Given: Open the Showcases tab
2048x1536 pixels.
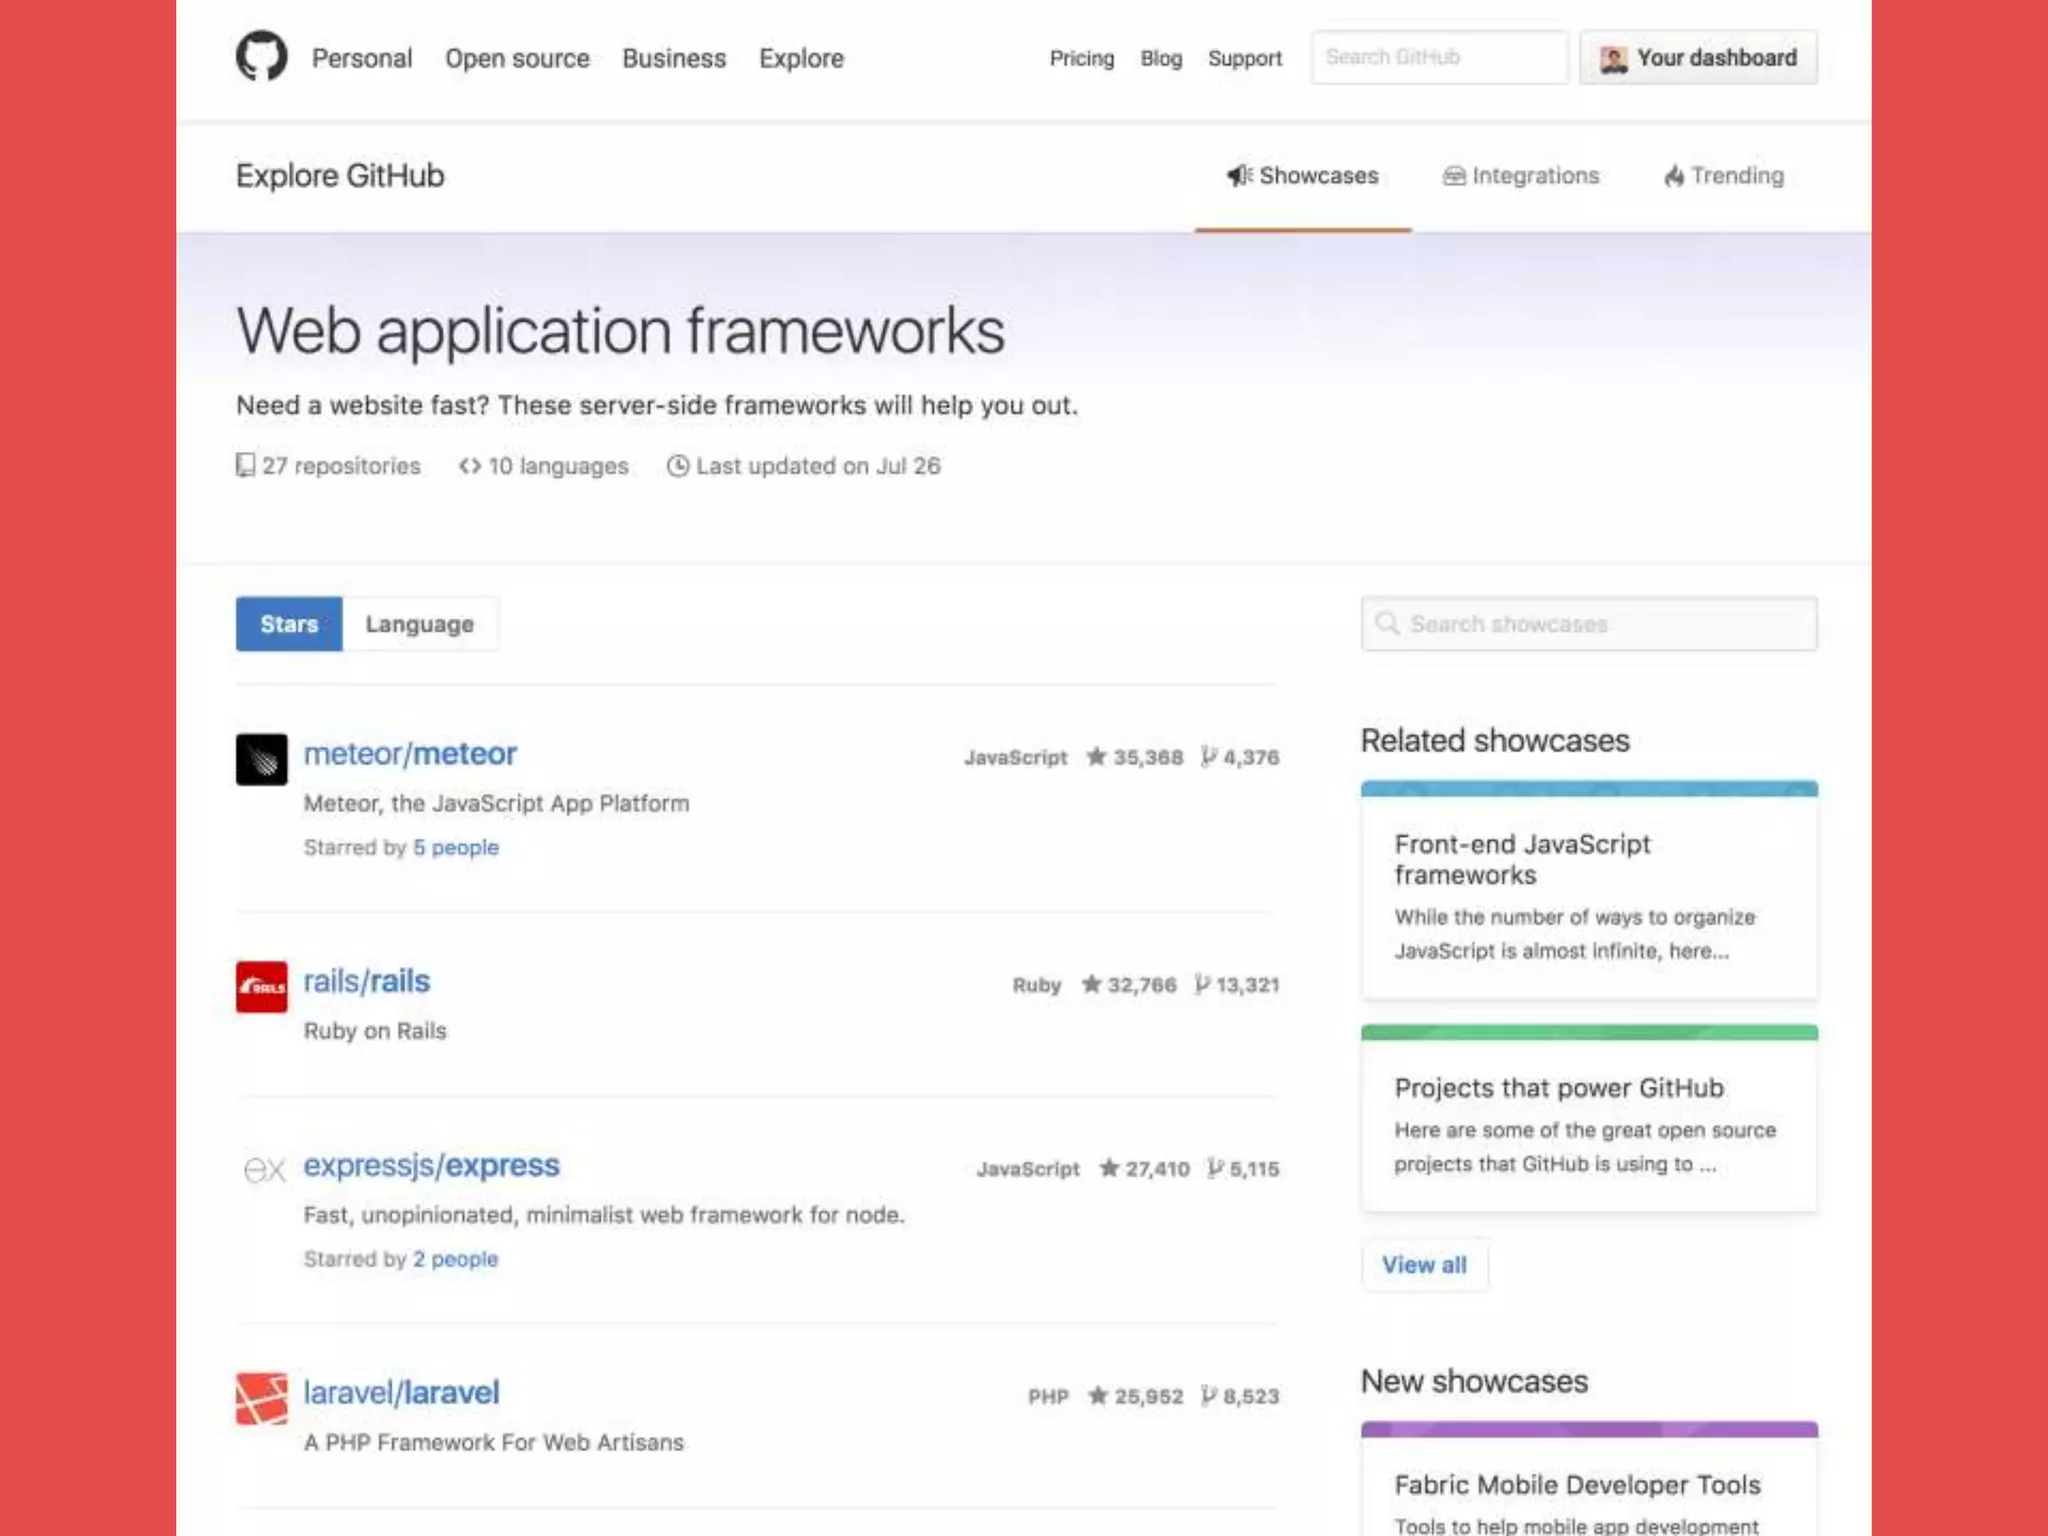Looking at the screenshot, I should pyautogui.click(x=1303, y=176).
